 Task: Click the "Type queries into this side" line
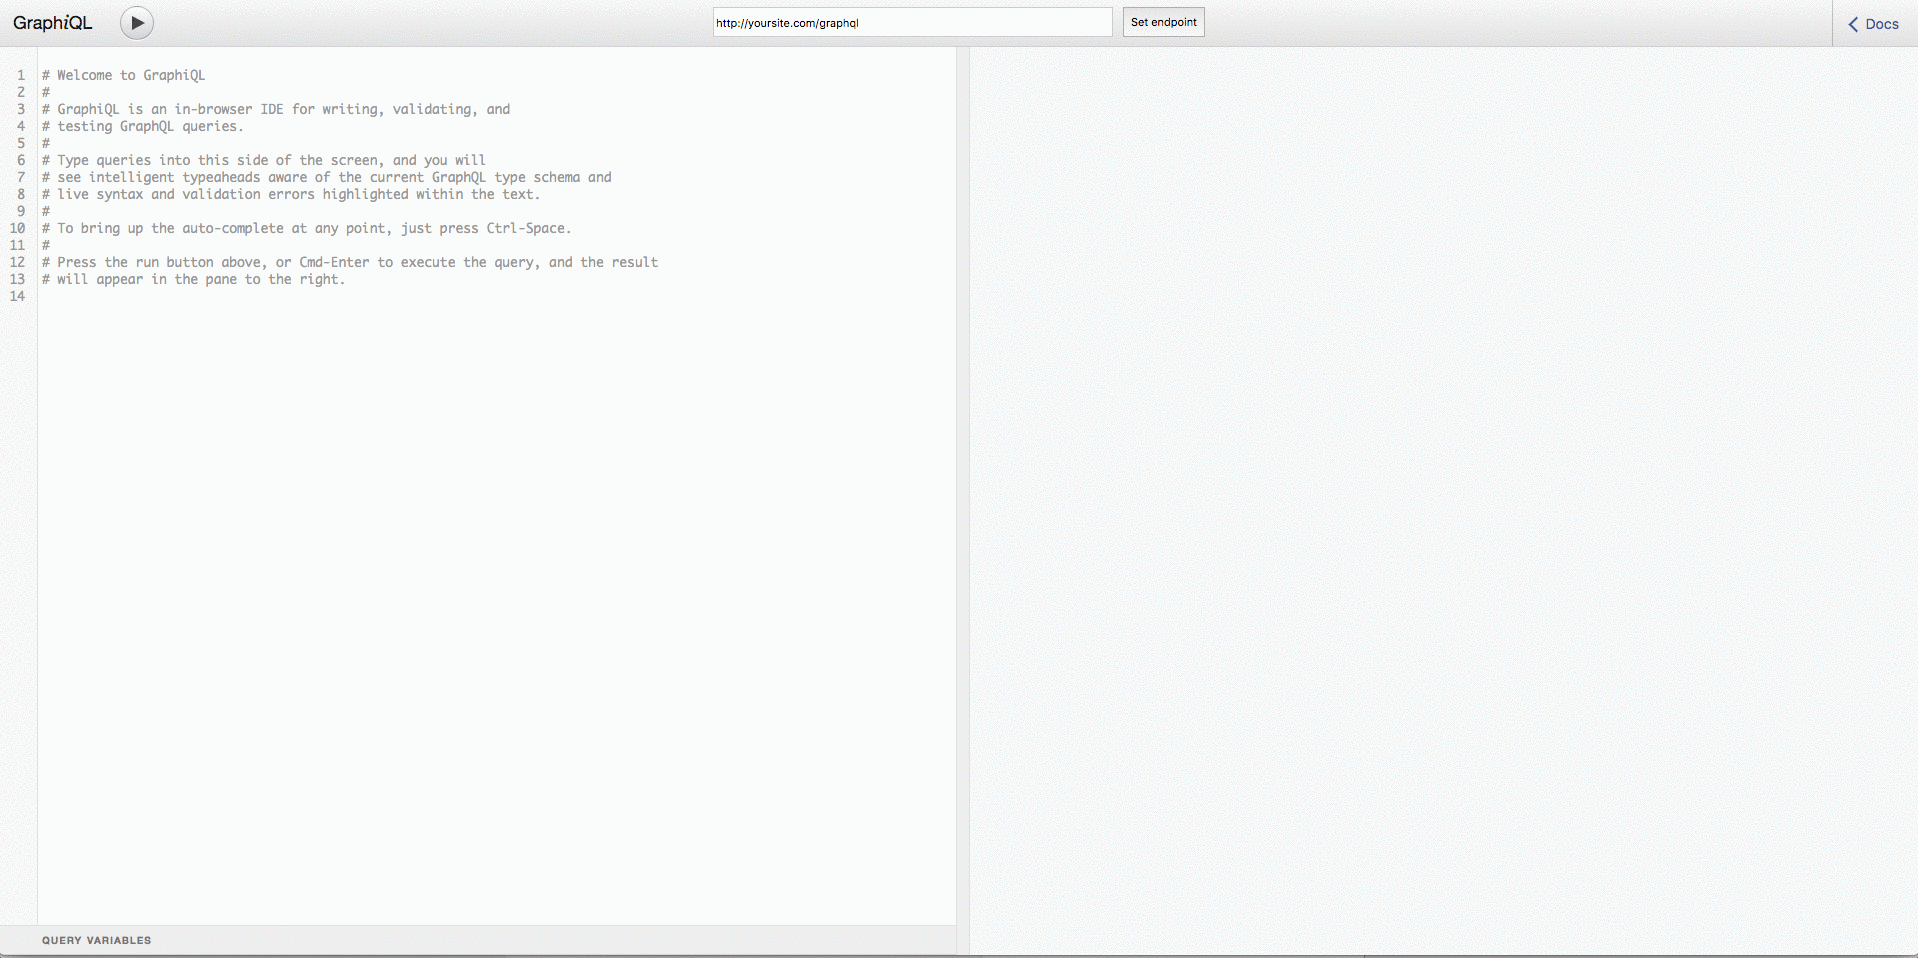(270, 160)
